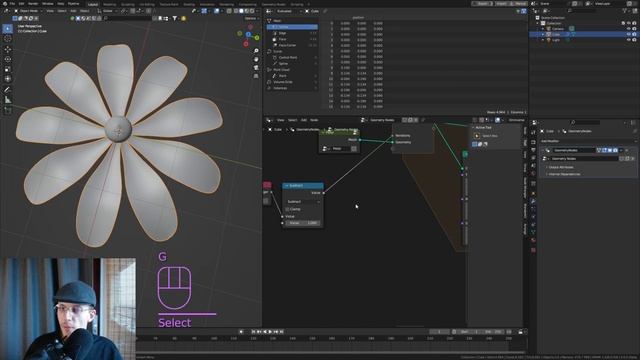Switch perspective/orthographic grid icon in viewport

pyautogui.click(x=256, y=76)
